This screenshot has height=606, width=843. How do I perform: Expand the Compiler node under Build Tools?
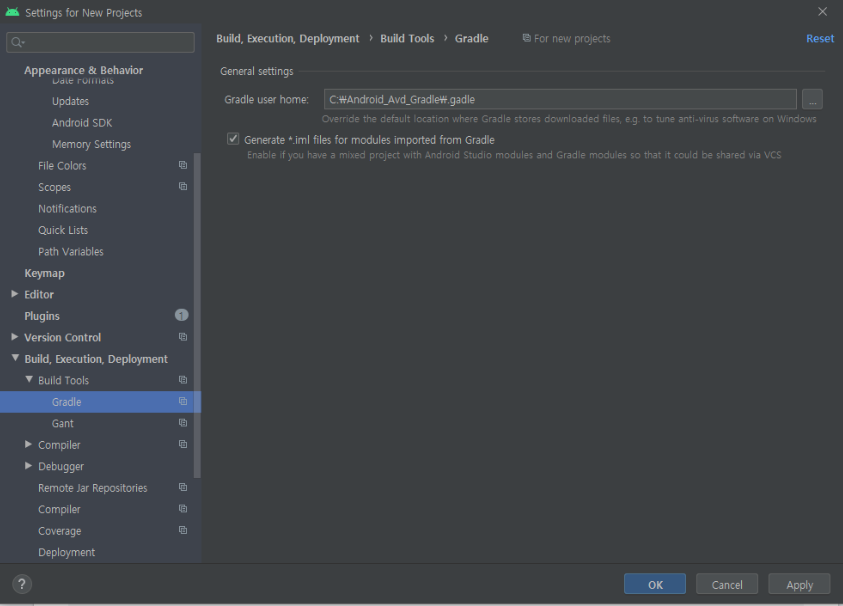click(x=28, y=445)
